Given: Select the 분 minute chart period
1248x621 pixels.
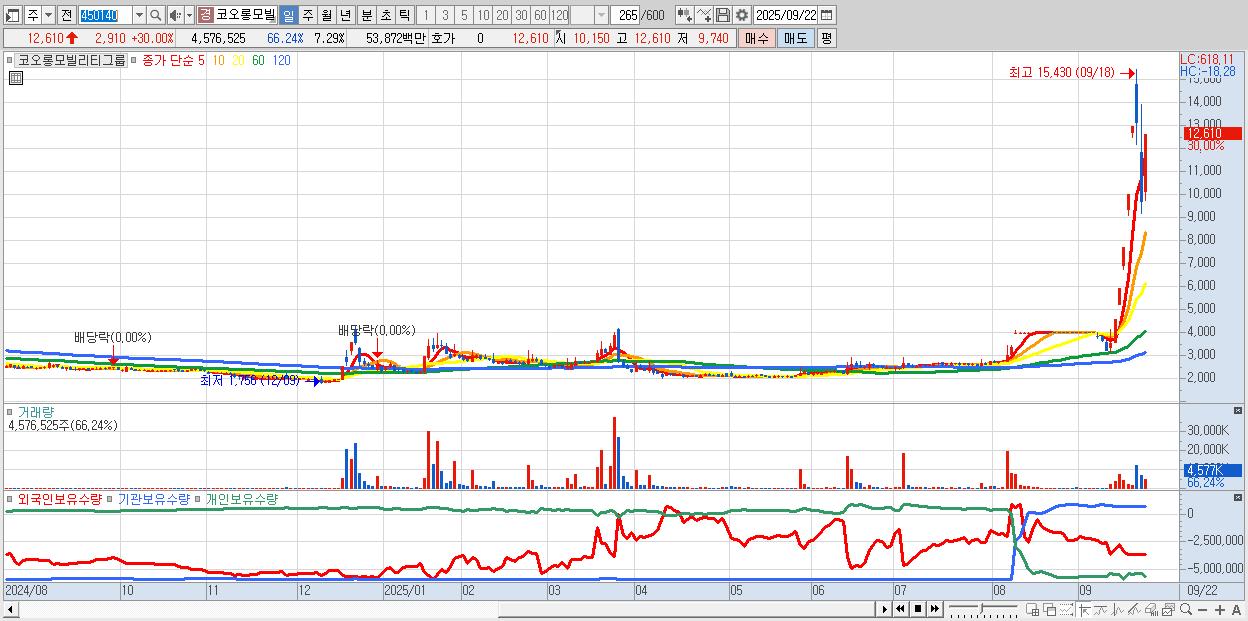Looking at the screenshot, I should click(367, 15).
